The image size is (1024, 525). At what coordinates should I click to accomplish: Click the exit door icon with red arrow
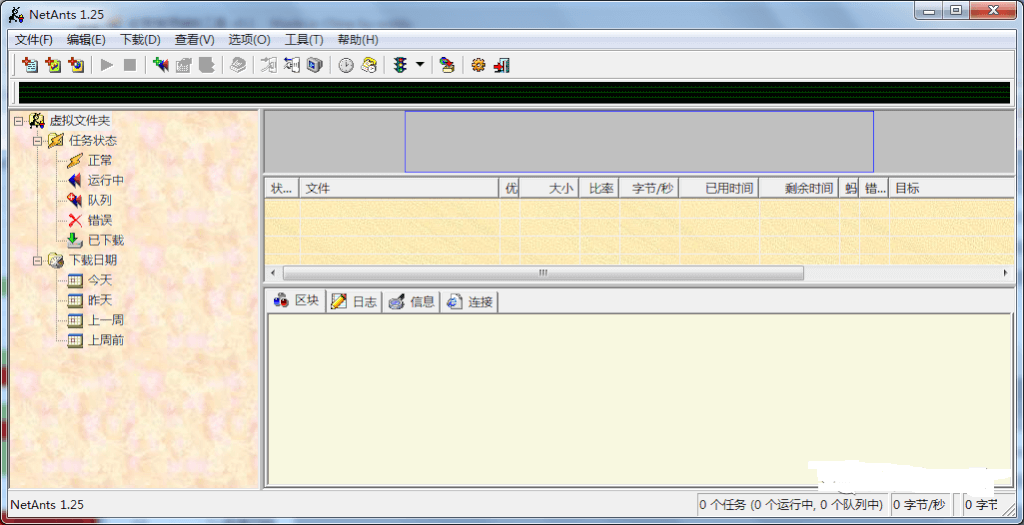click(502, 65)
